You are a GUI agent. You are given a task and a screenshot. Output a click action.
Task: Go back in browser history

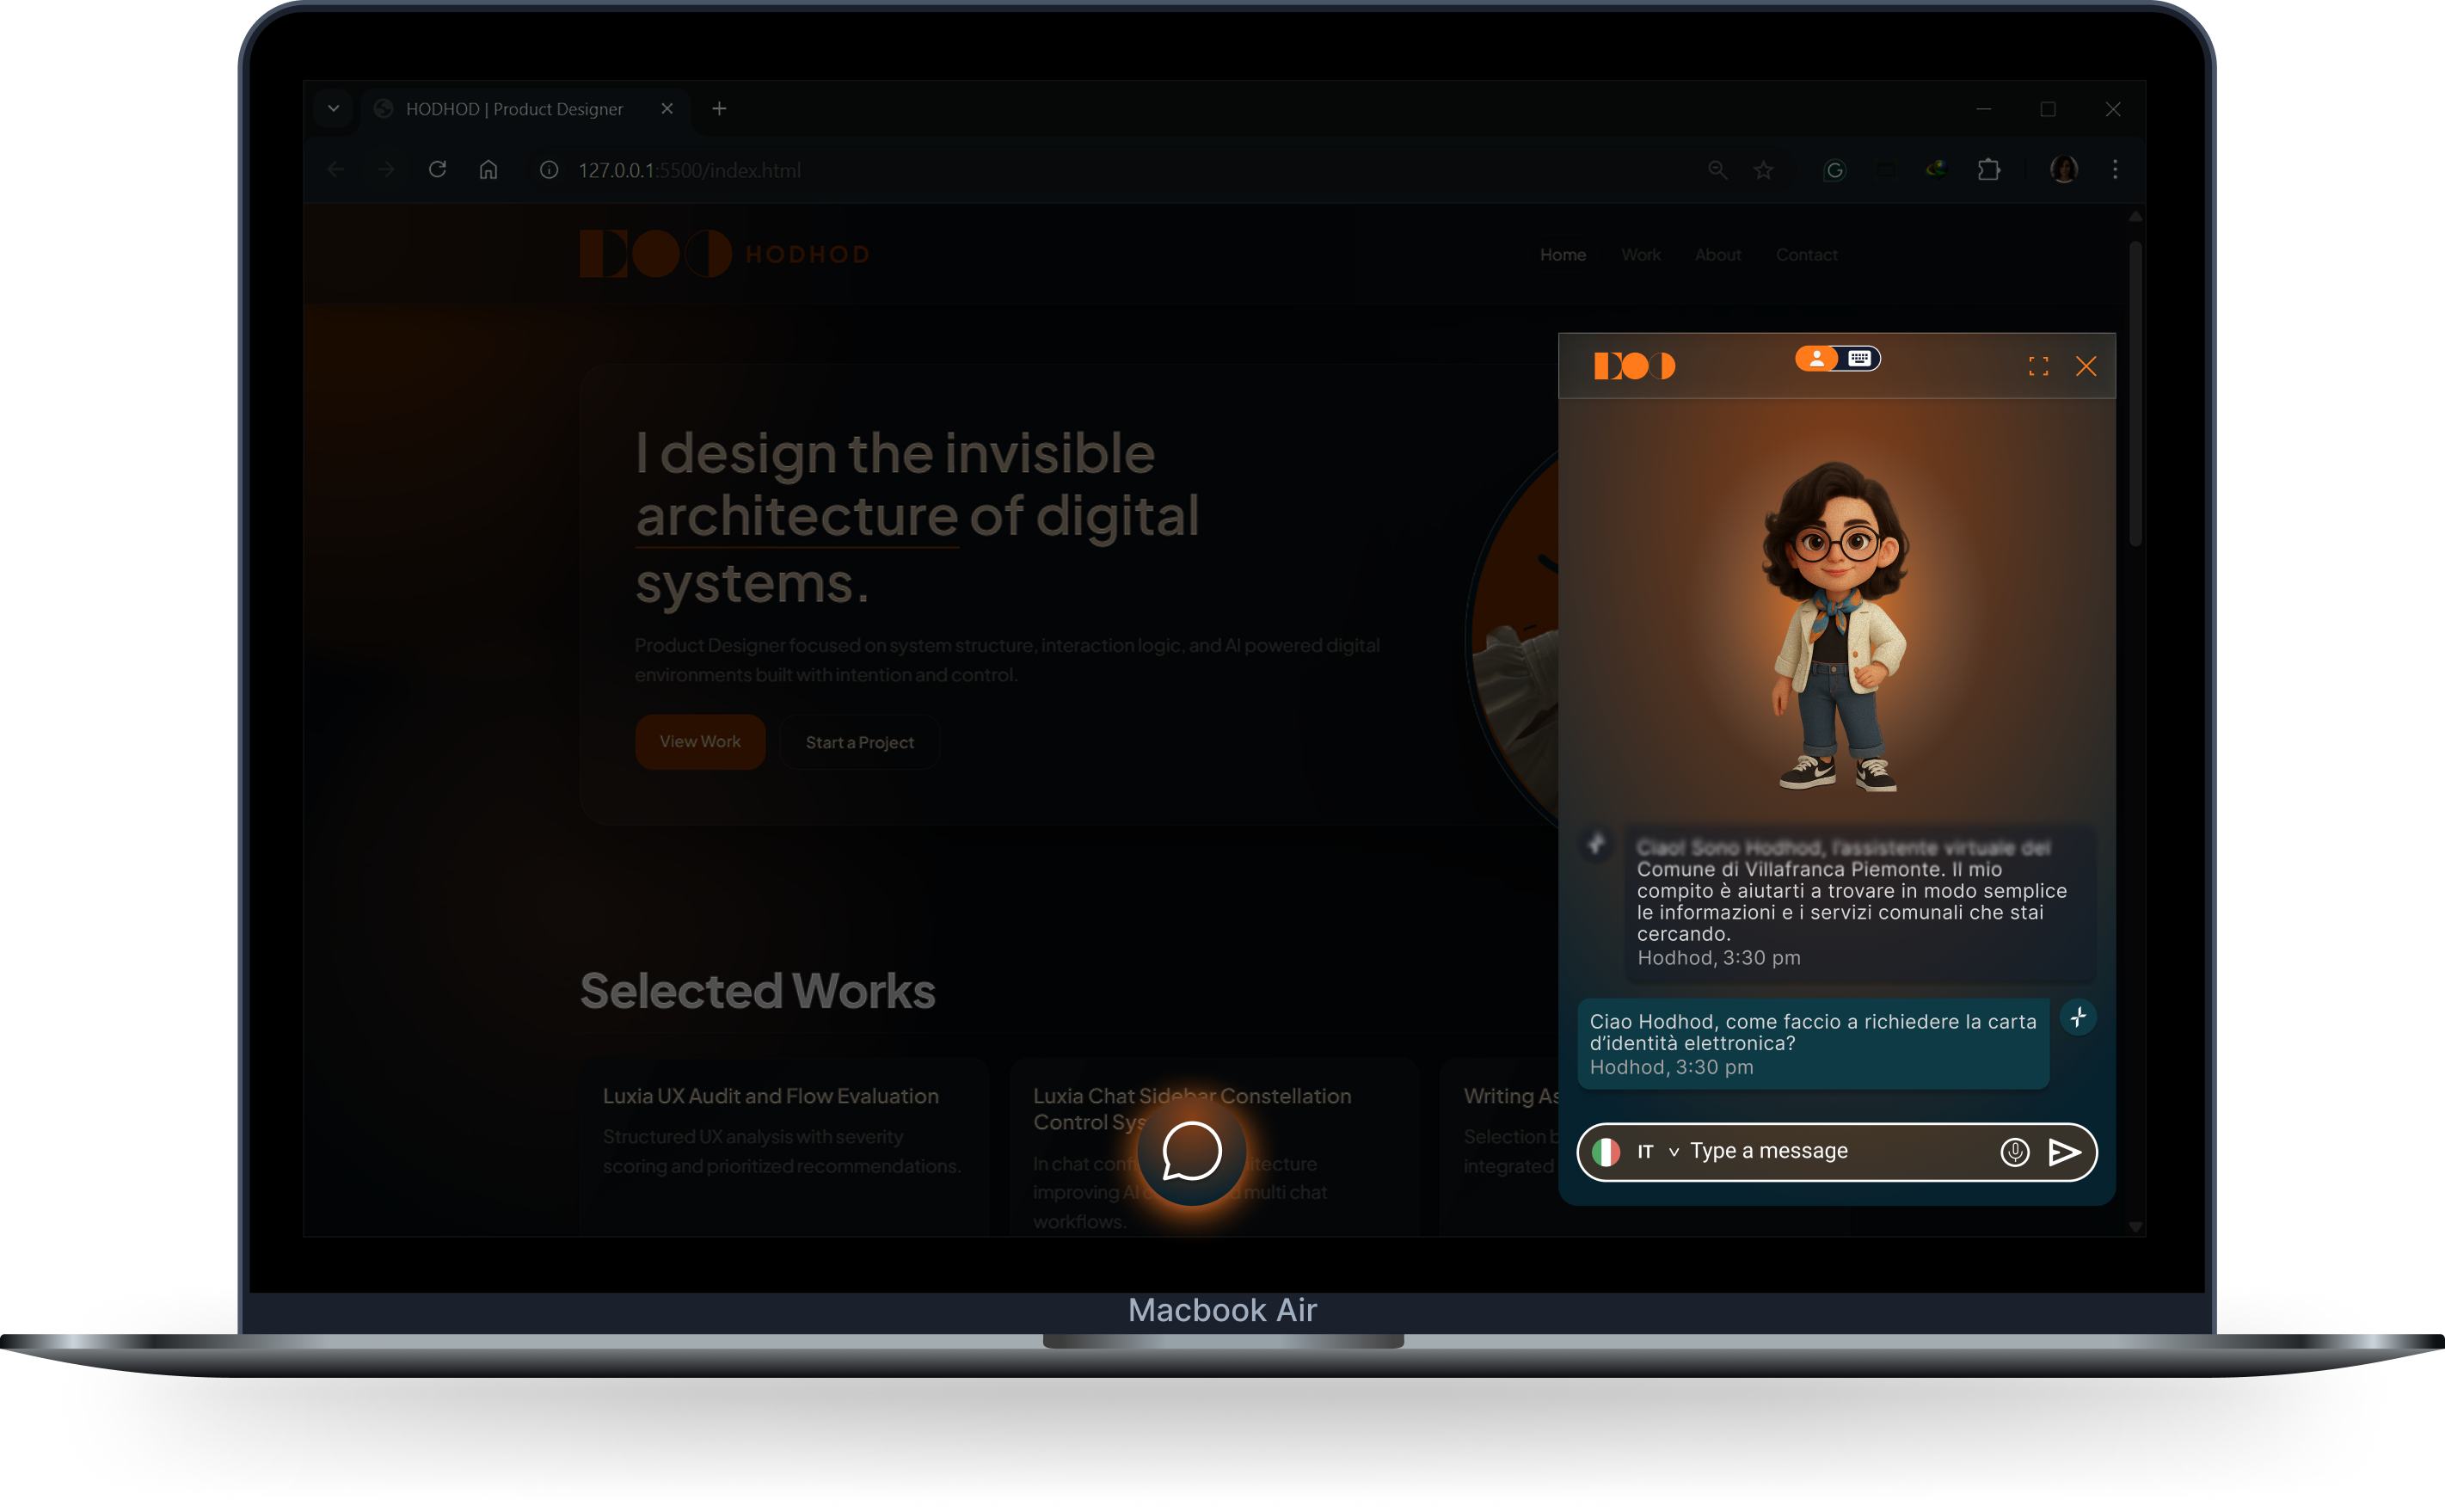[335, 170]
